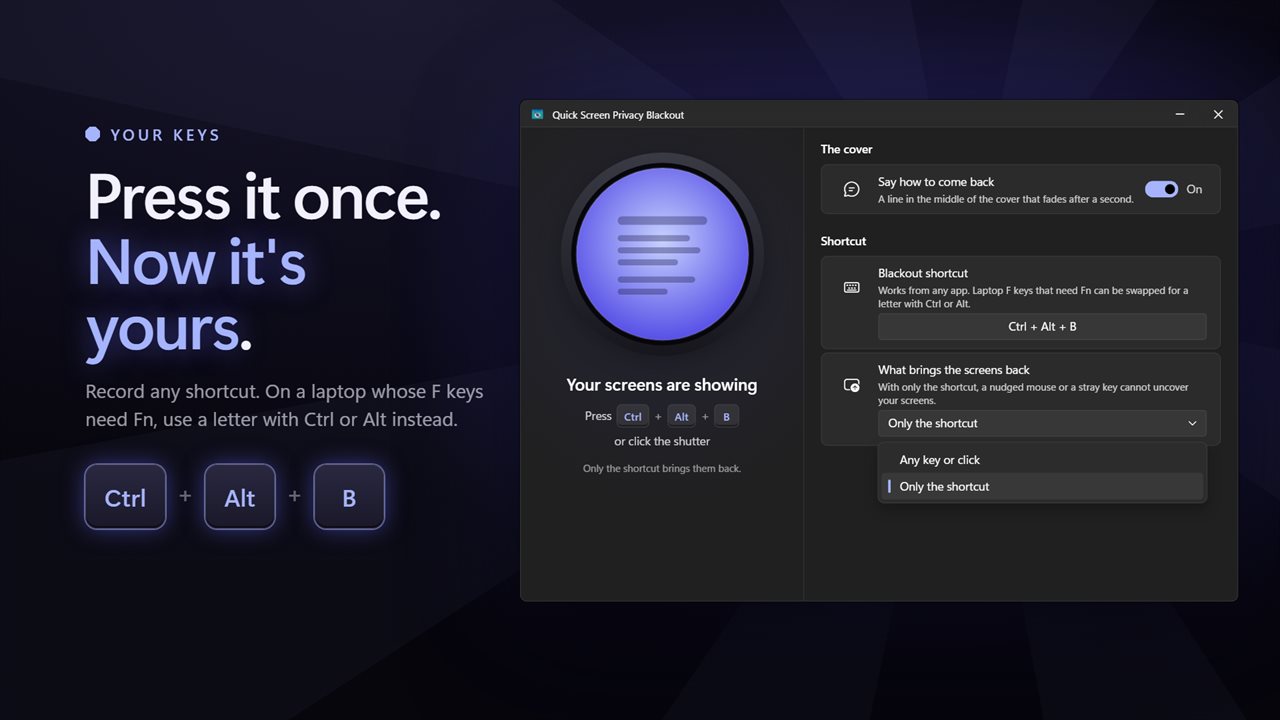Pick Only the shortcut in the open list
Viewport: 1280px width, 720px height.
1042,487
